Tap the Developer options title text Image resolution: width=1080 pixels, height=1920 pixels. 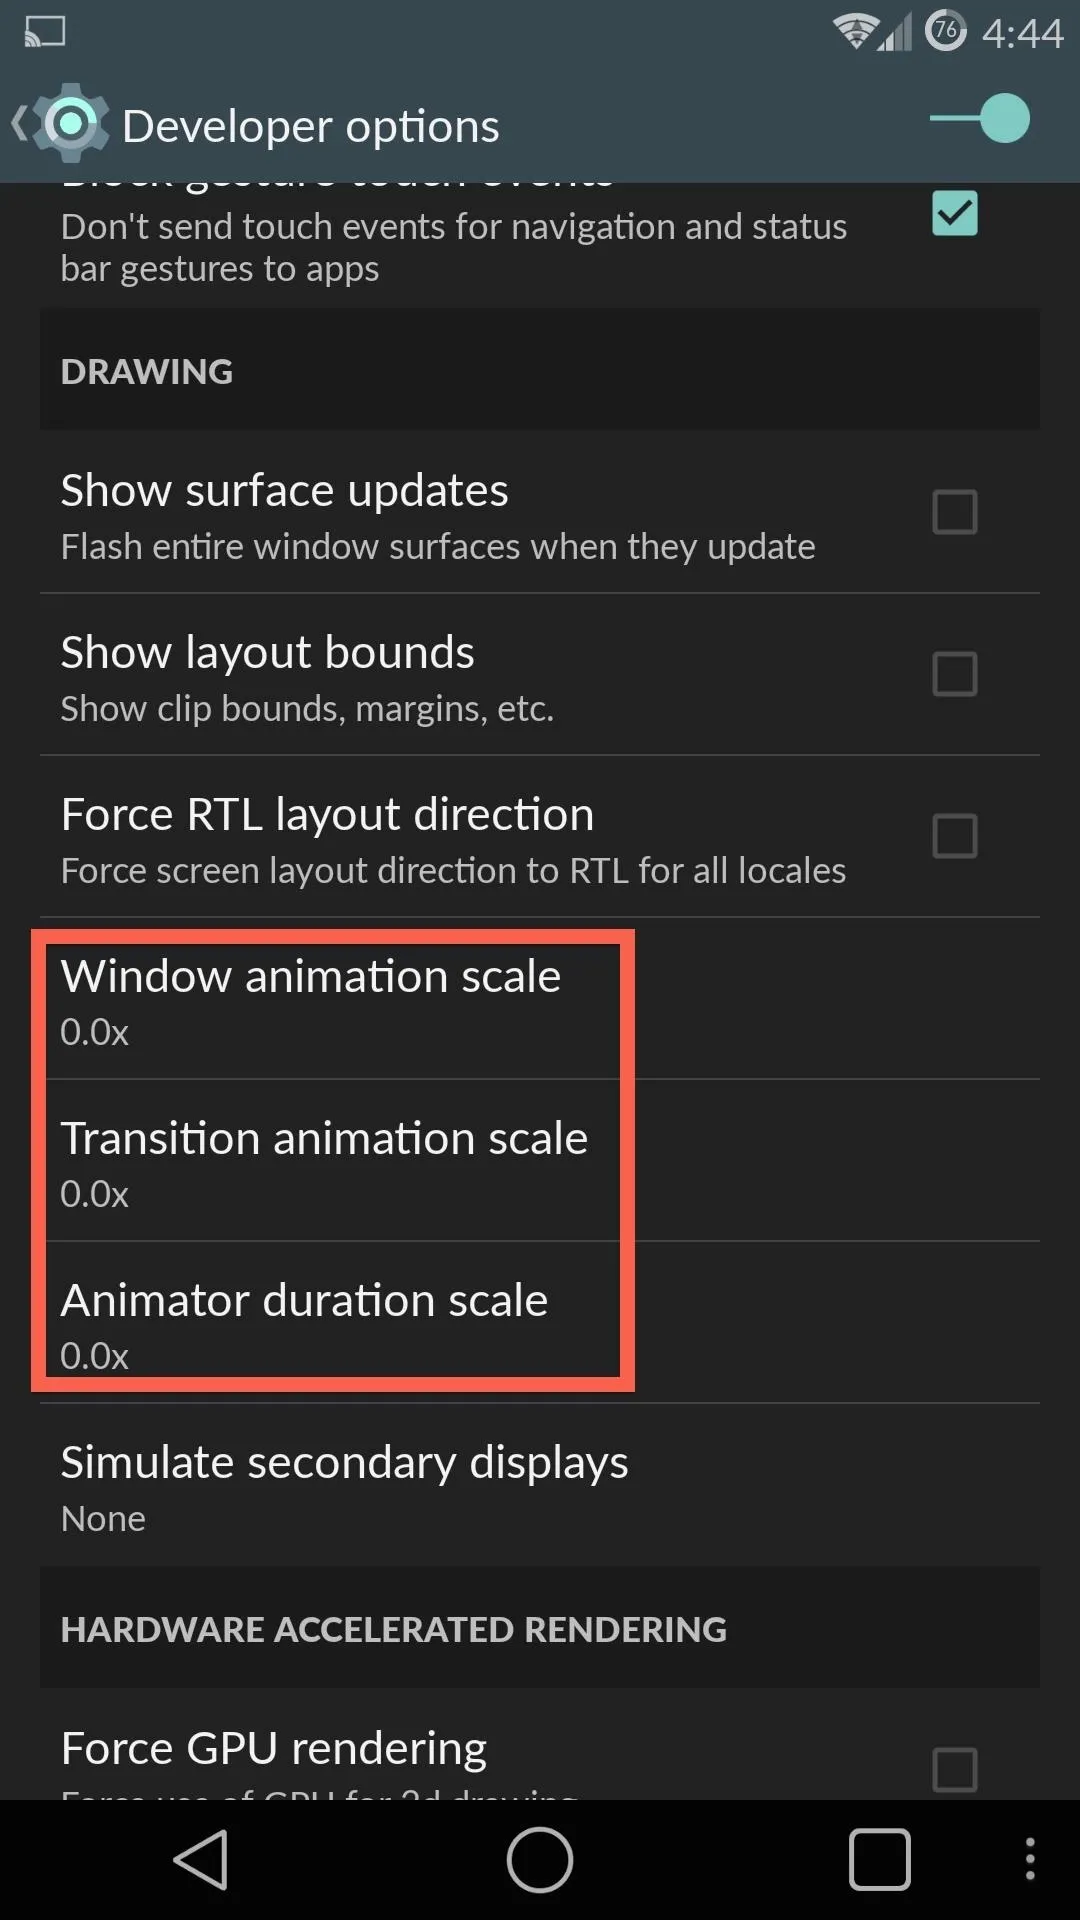tap(311, 126)
